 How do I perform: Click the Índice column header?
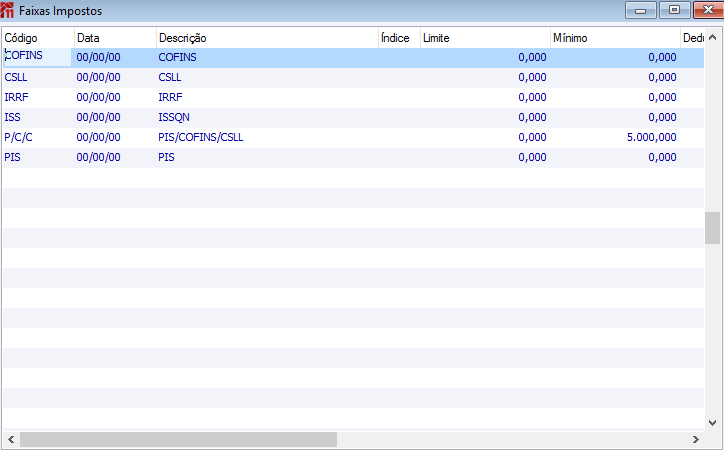(399, 38)
